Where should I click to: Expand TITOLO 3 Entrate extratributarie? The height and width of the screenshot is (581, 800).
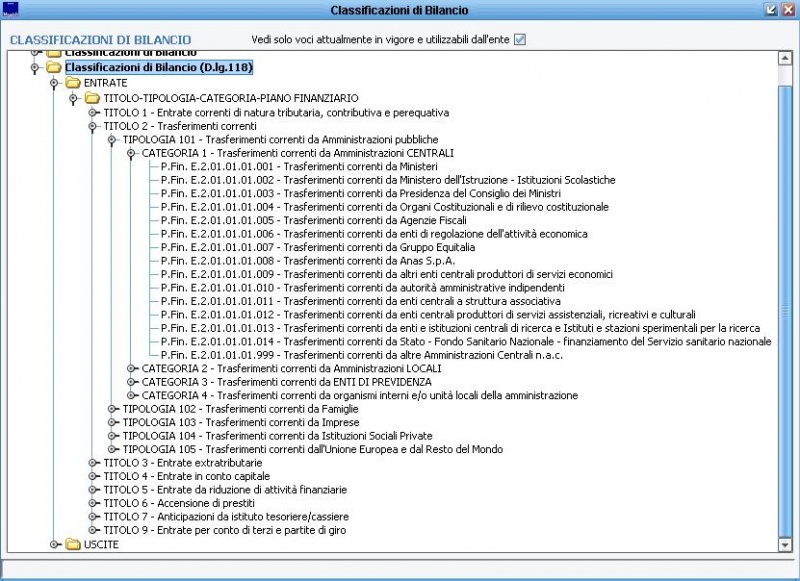(92, 463)
